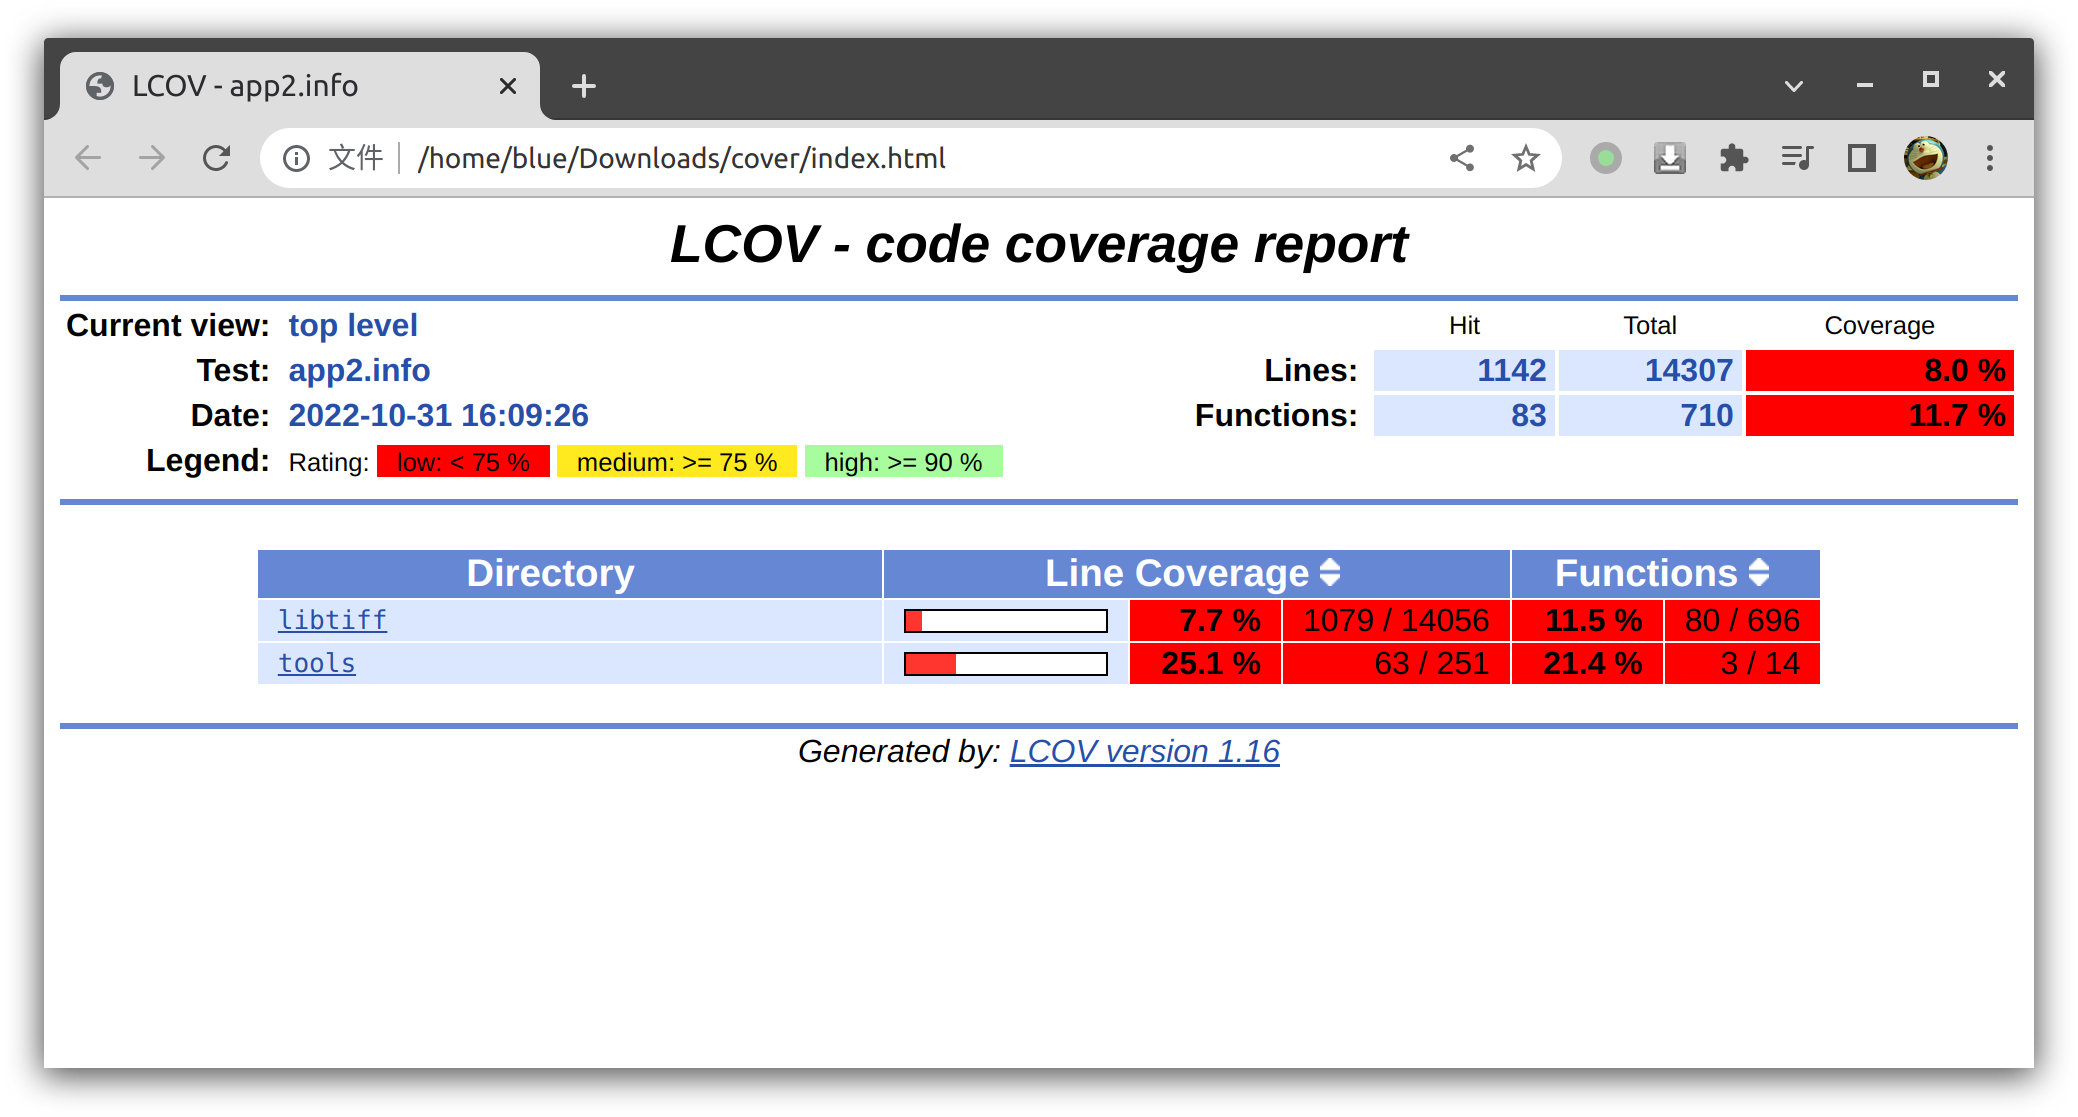The height and width of the screenshot is (1117, 2078).
Task: Open the extensions puzzle icon
Action: point(1733,157)
